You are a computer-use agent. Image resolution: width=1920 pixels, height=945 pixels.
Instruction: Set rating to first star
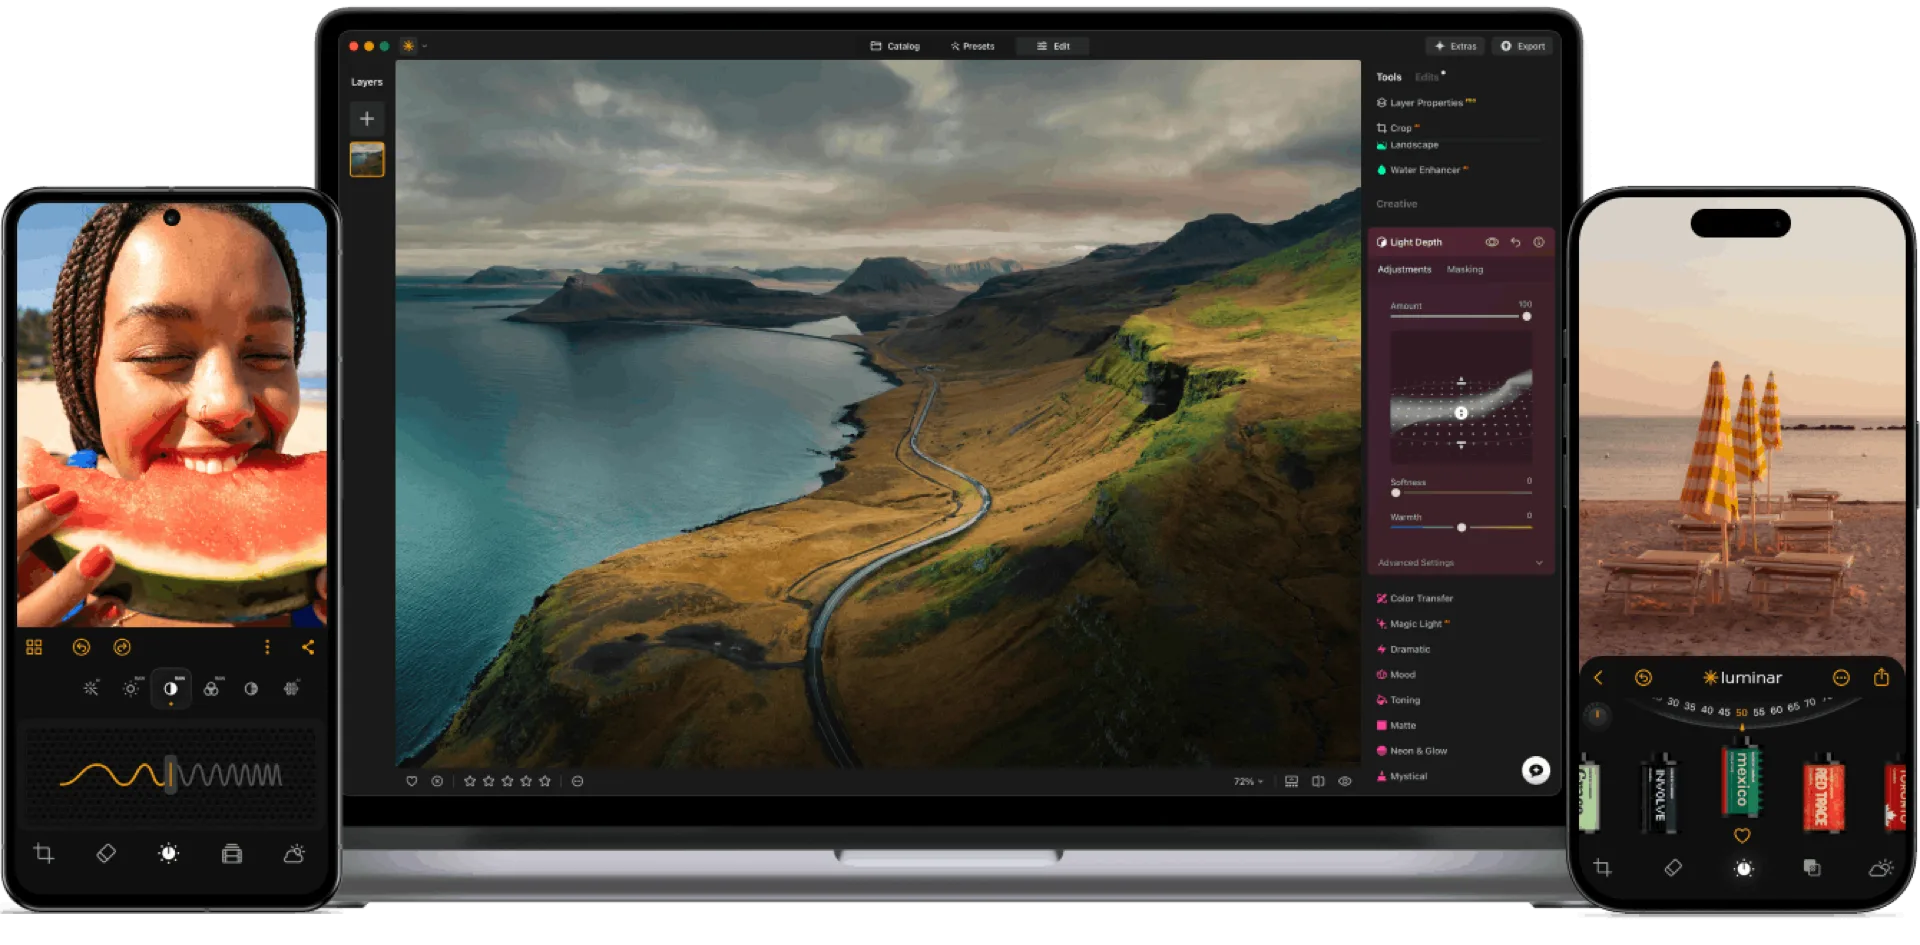470,781
